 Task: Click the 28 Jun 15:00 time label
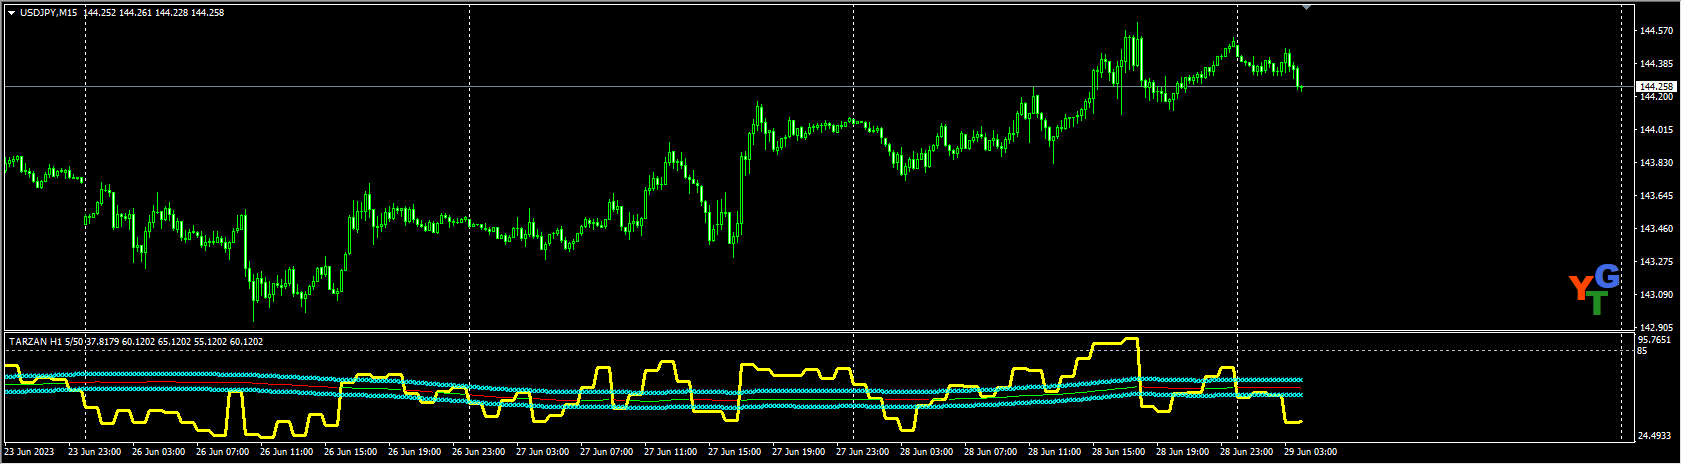pos(1118,453)
